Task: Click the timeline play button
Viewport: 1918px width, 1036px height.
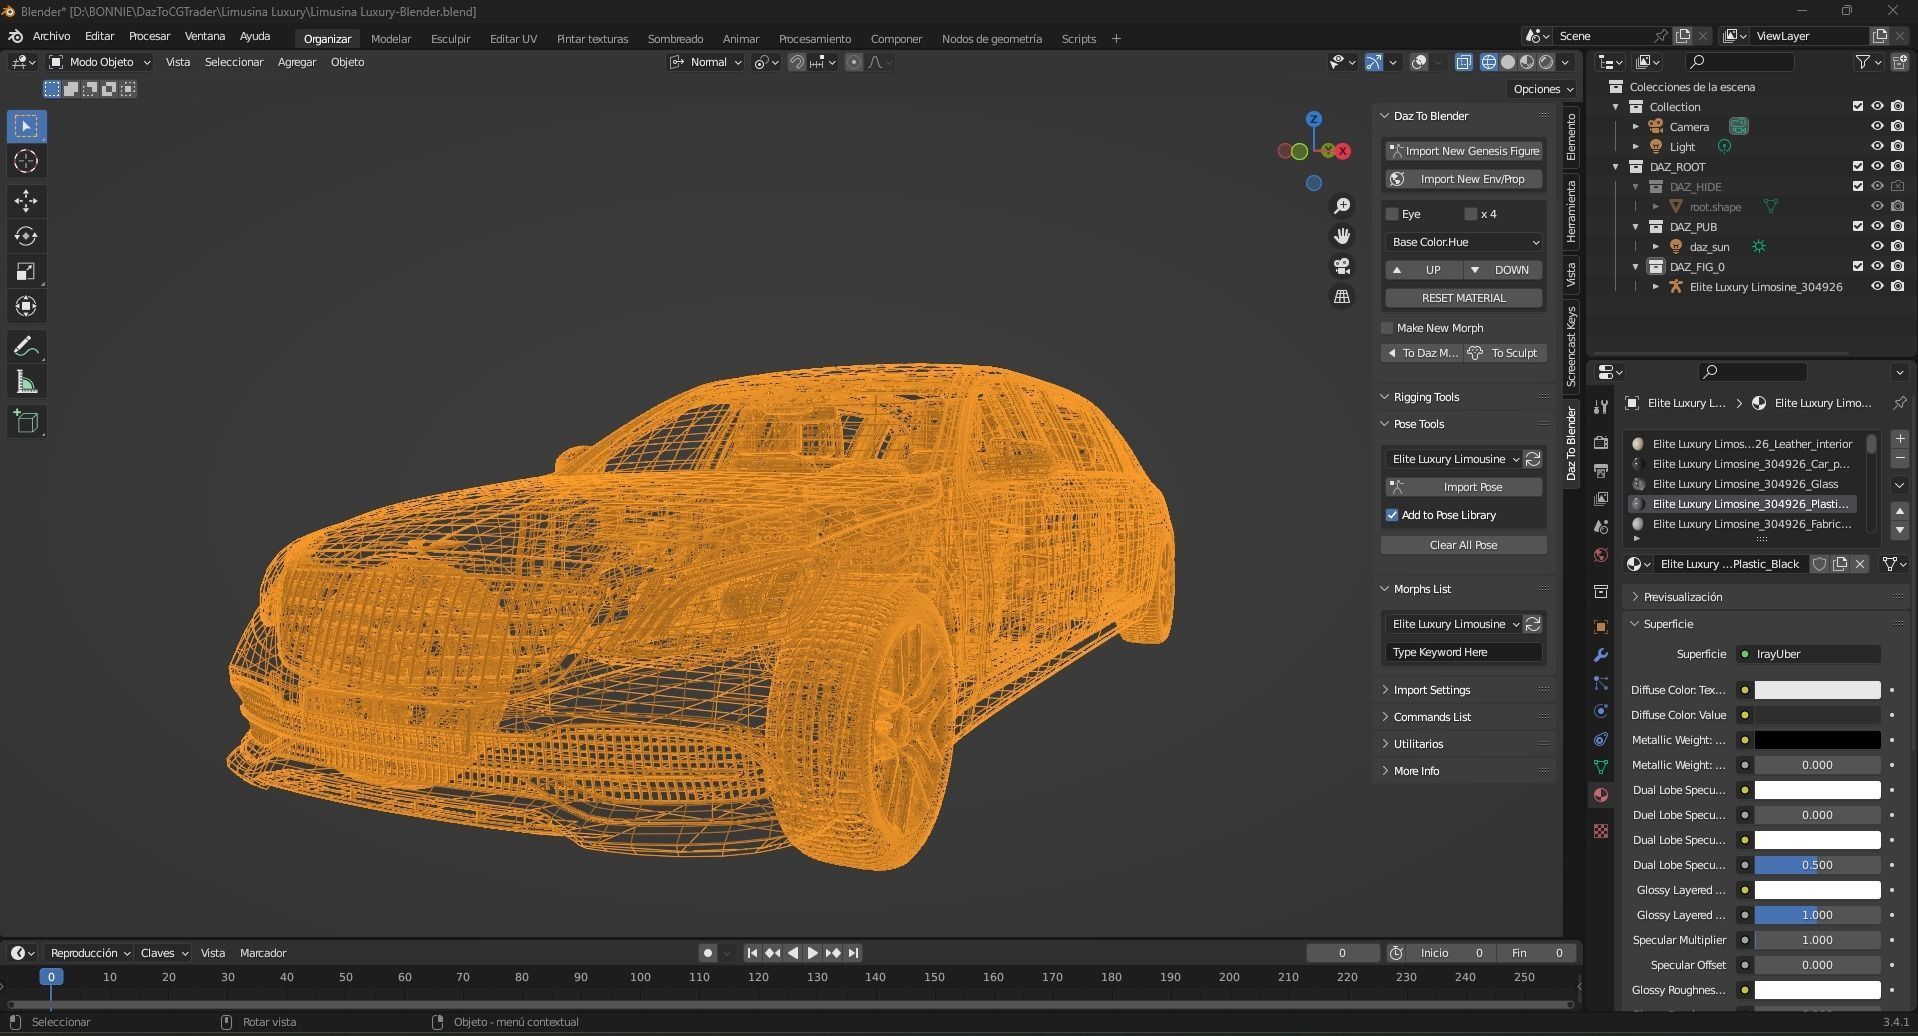Action: click(x=812, y=953)
